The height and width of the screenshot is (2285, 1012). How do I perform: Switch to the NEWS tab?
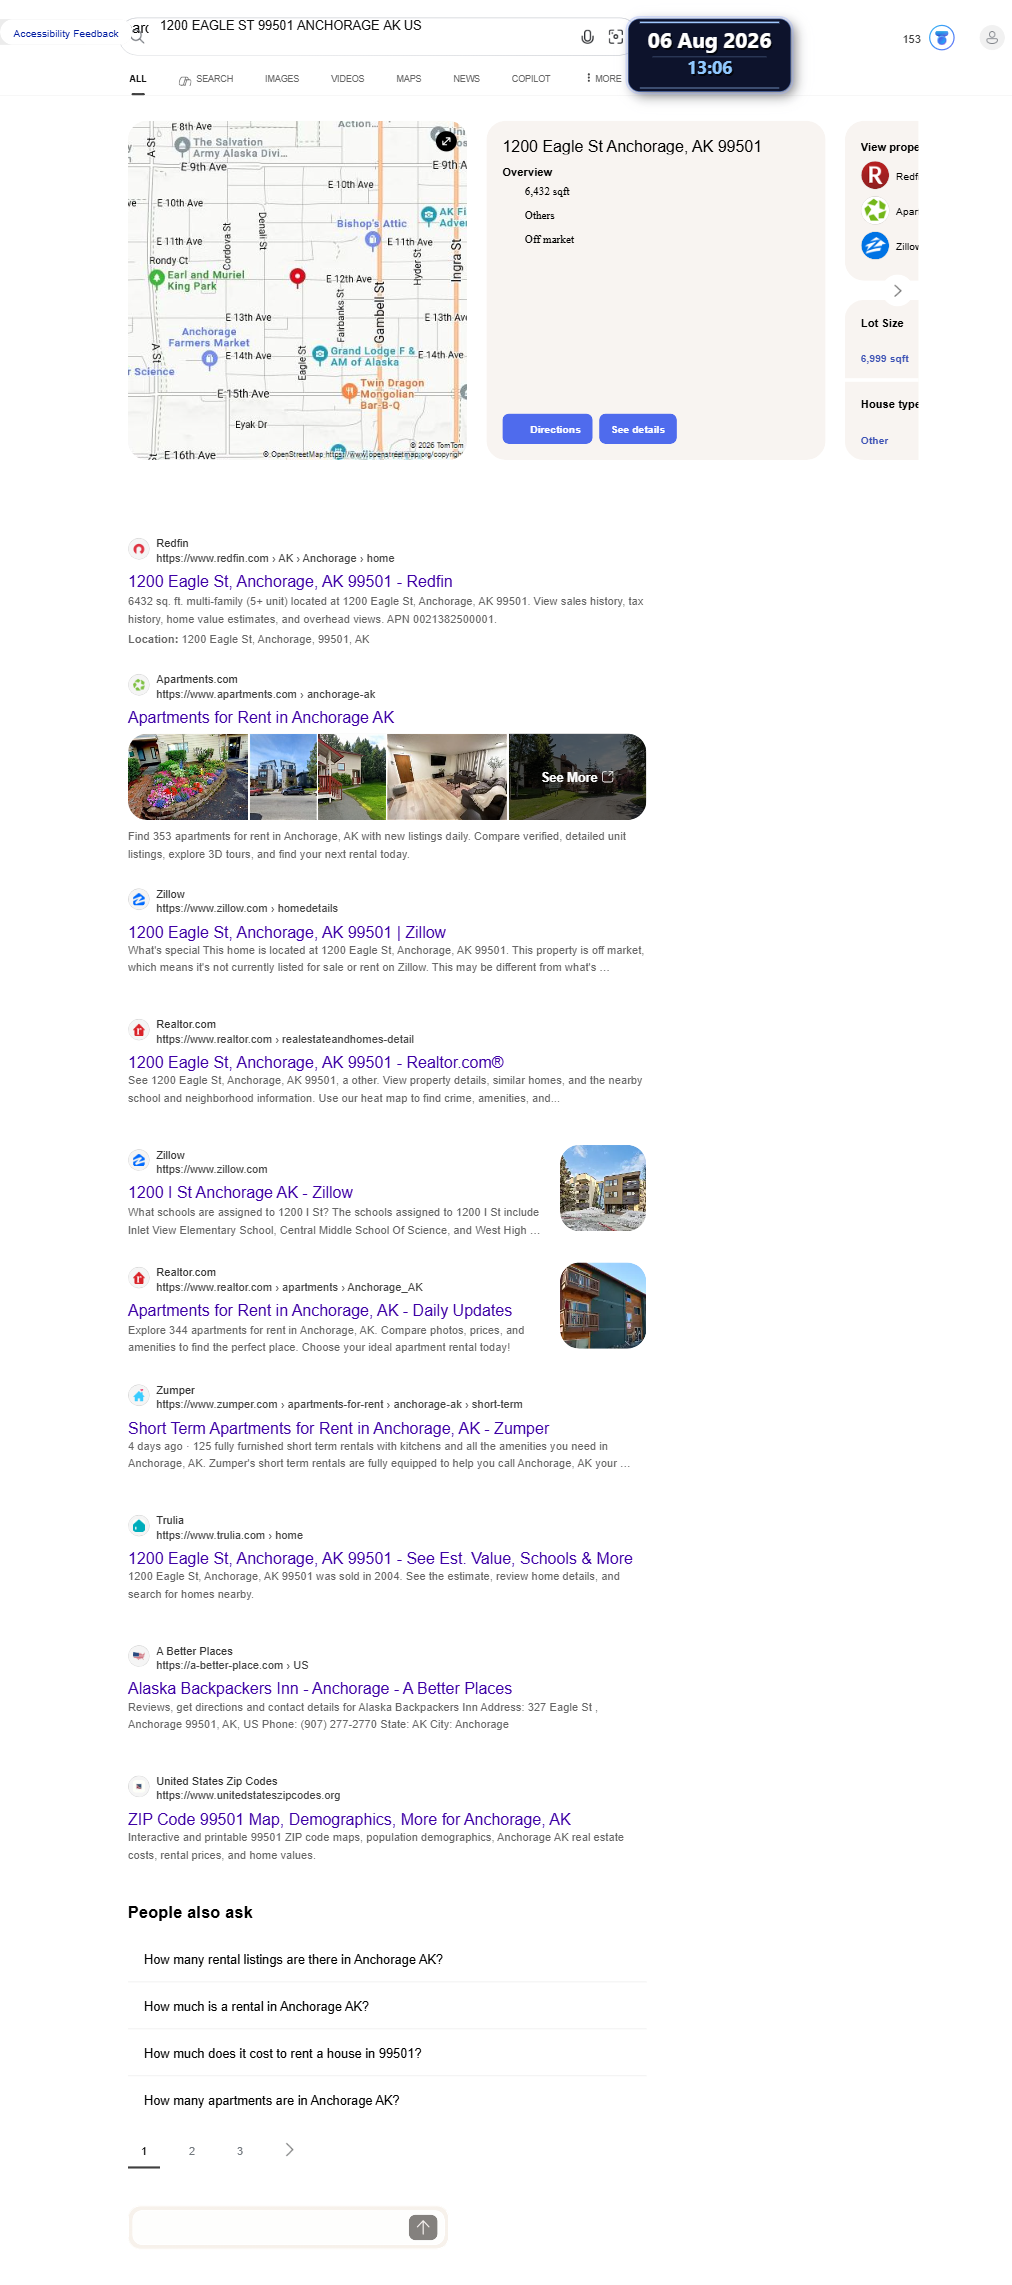point(466,78)
